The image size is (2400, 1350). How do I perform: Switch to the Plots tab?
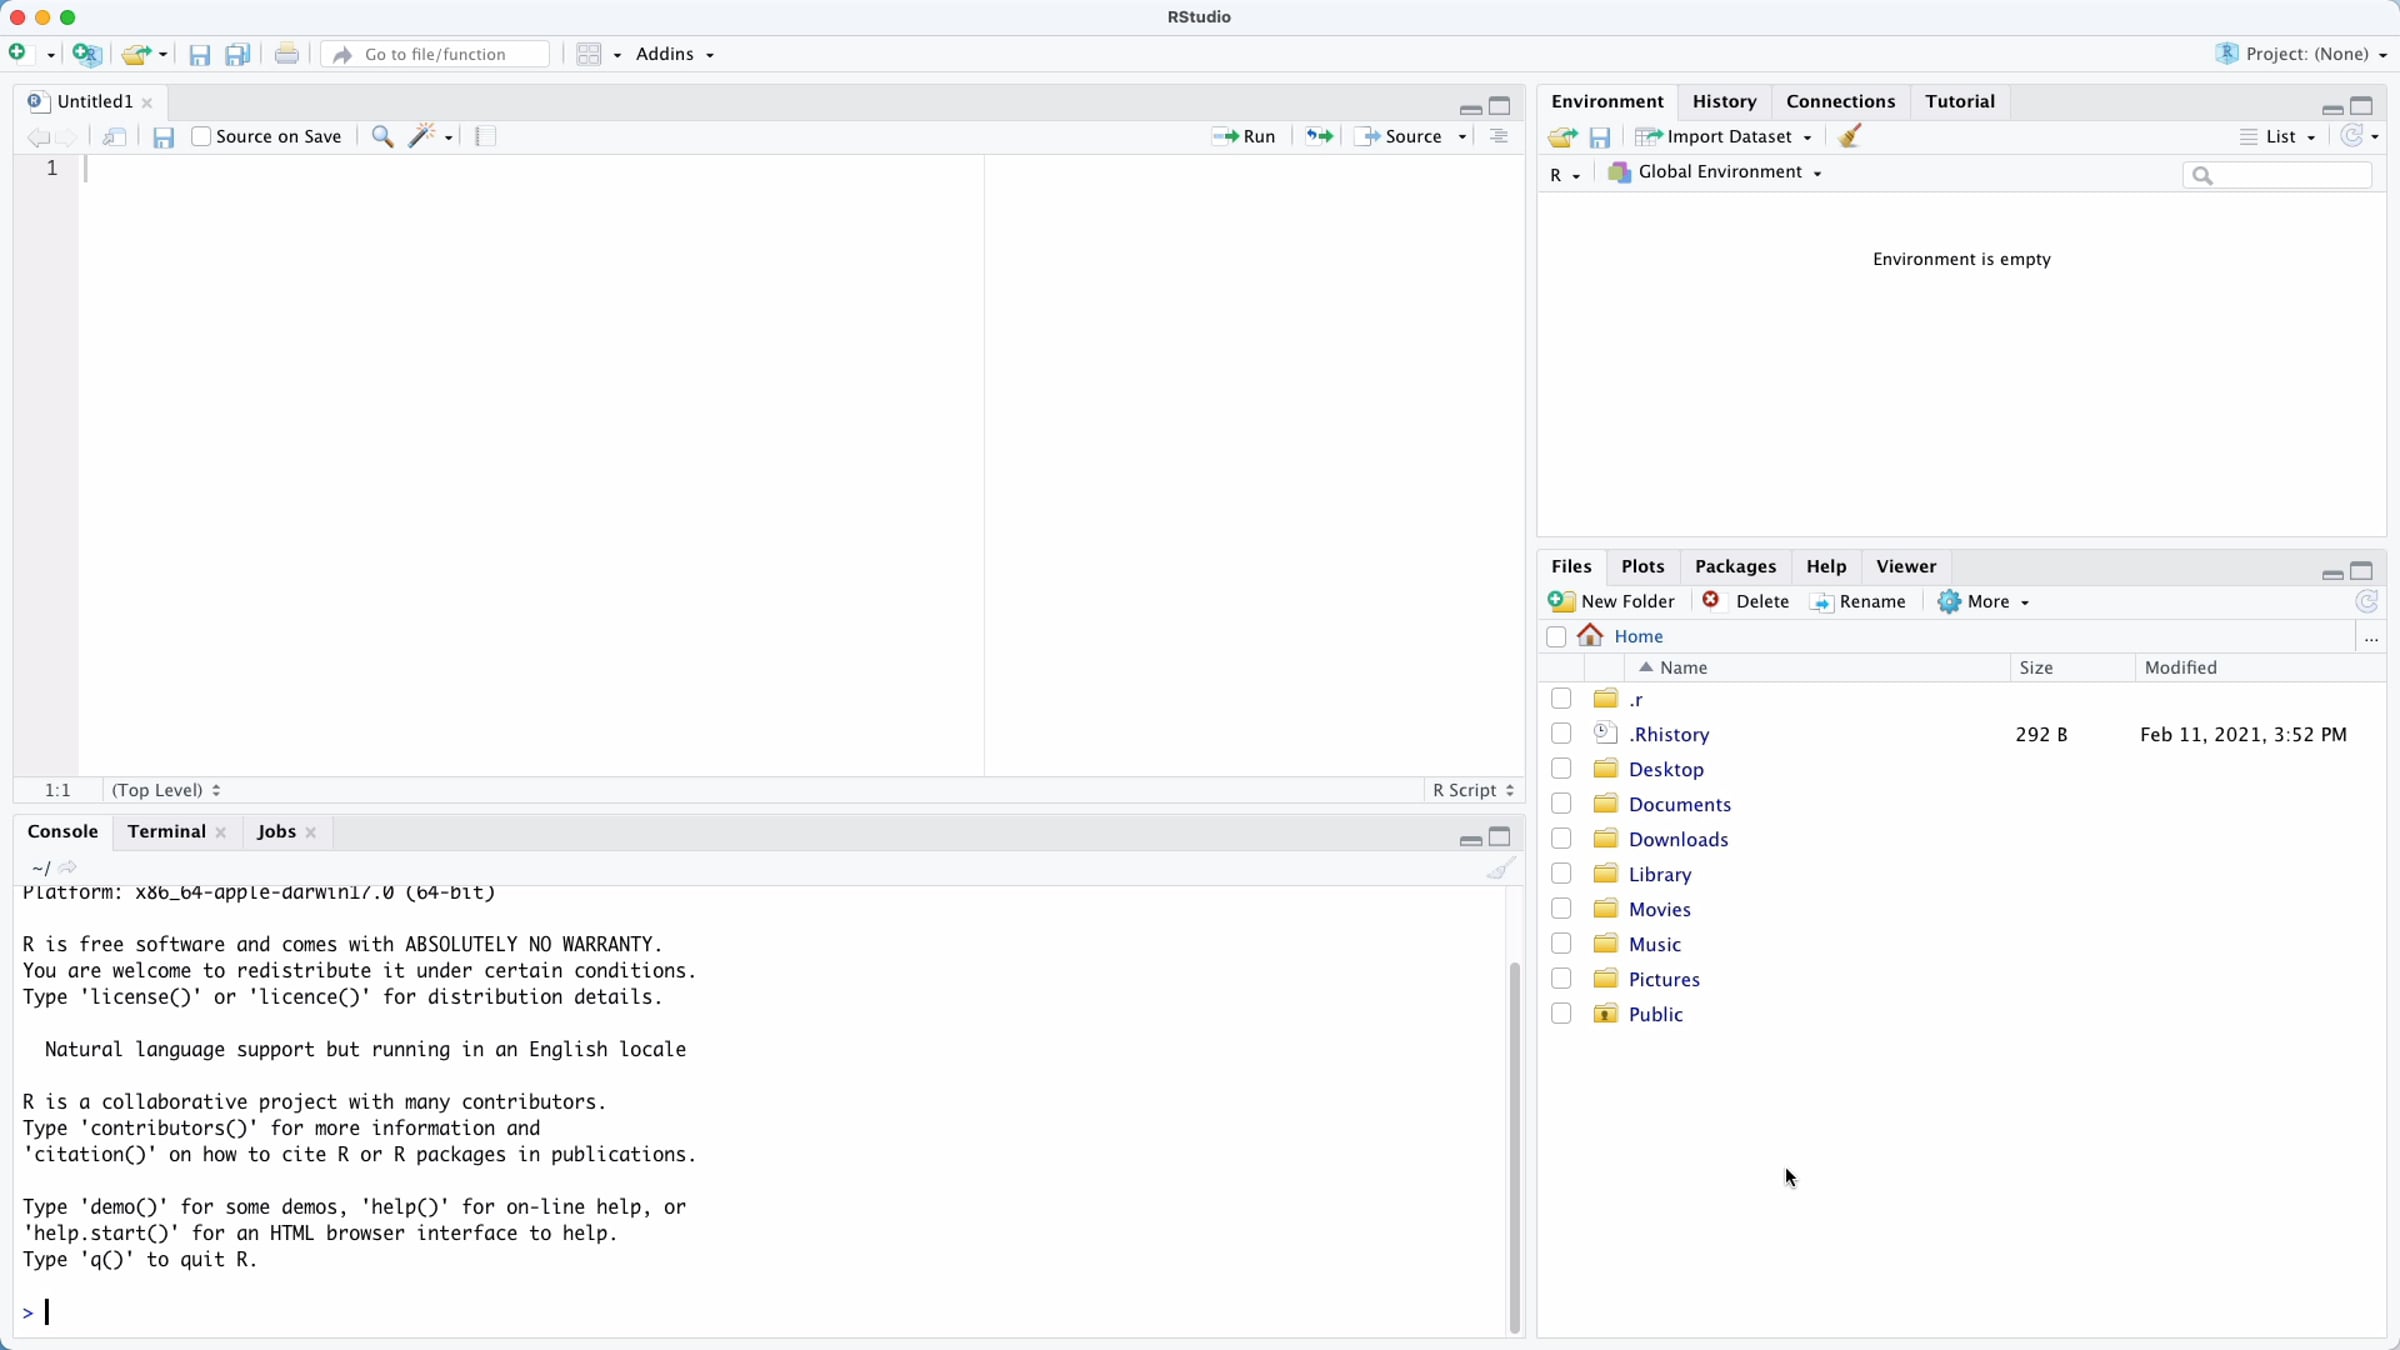1642,566
